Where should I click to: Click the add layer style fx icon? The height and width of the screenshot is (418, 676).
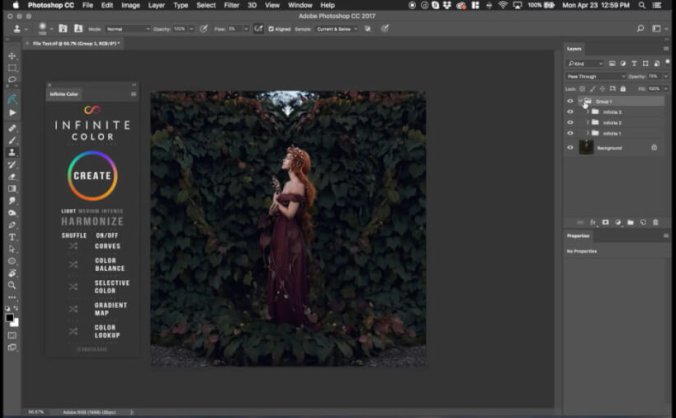click(x=593, y=221)
